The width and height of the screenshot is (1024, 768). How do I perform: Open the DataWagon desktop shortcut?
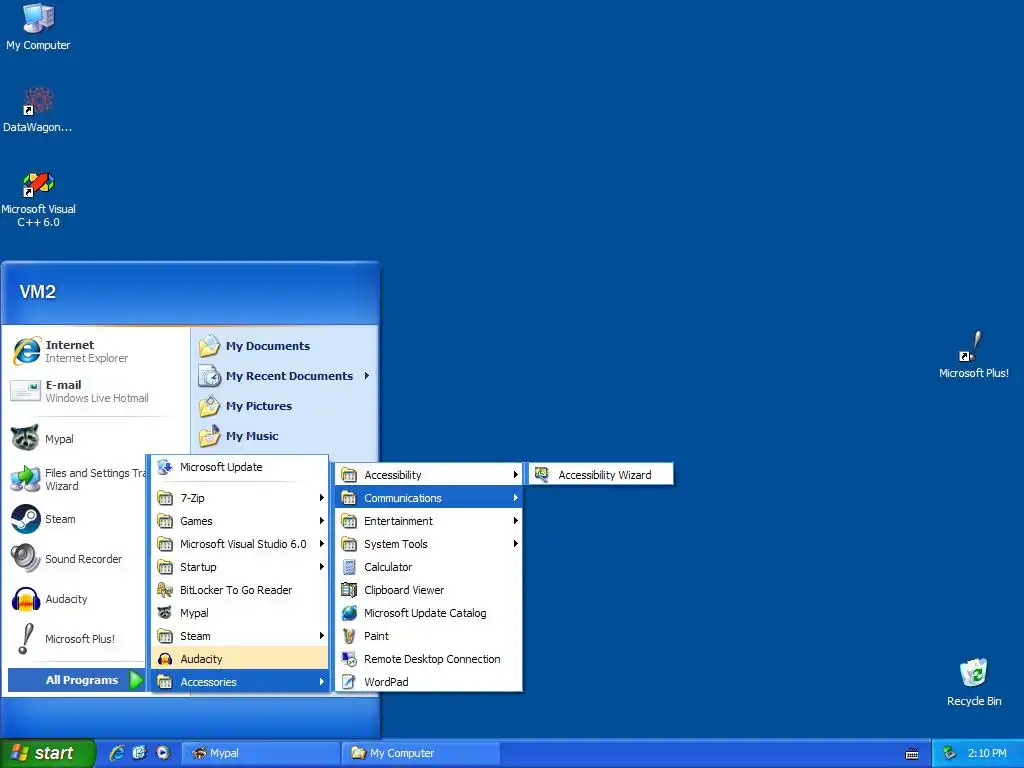point(38,110)
